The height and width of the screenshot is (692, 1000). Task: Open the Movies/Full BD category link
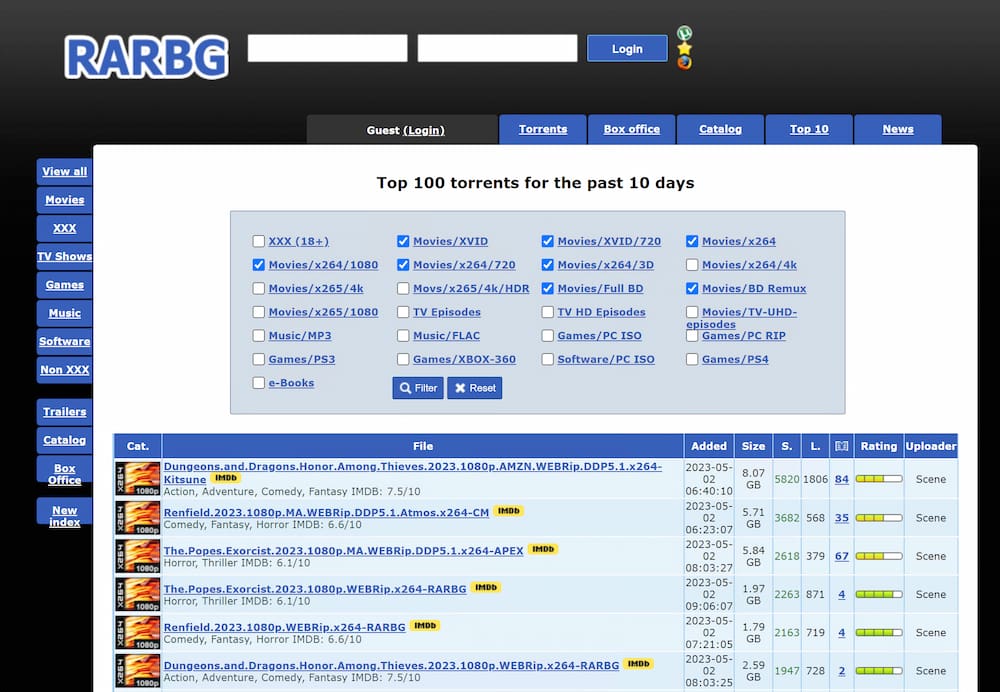pyautogui.click(x=600, y=288)
